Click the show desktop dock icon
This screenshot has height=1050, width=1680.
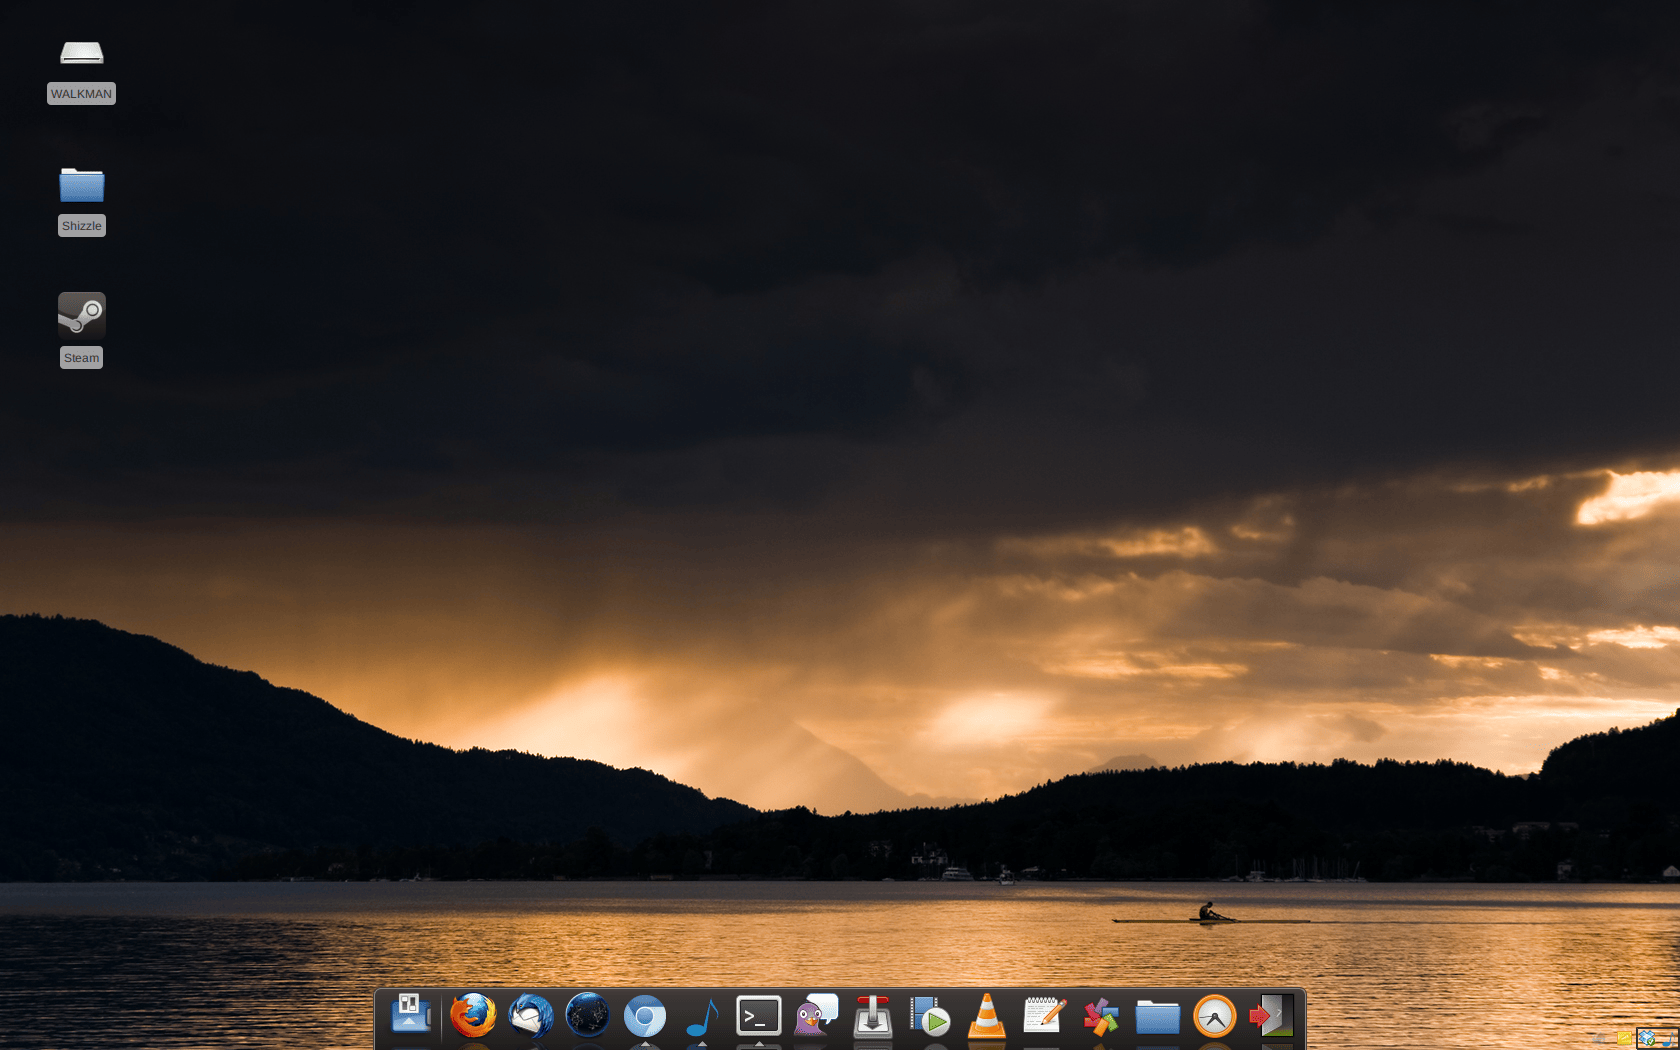click(410, 1014)
